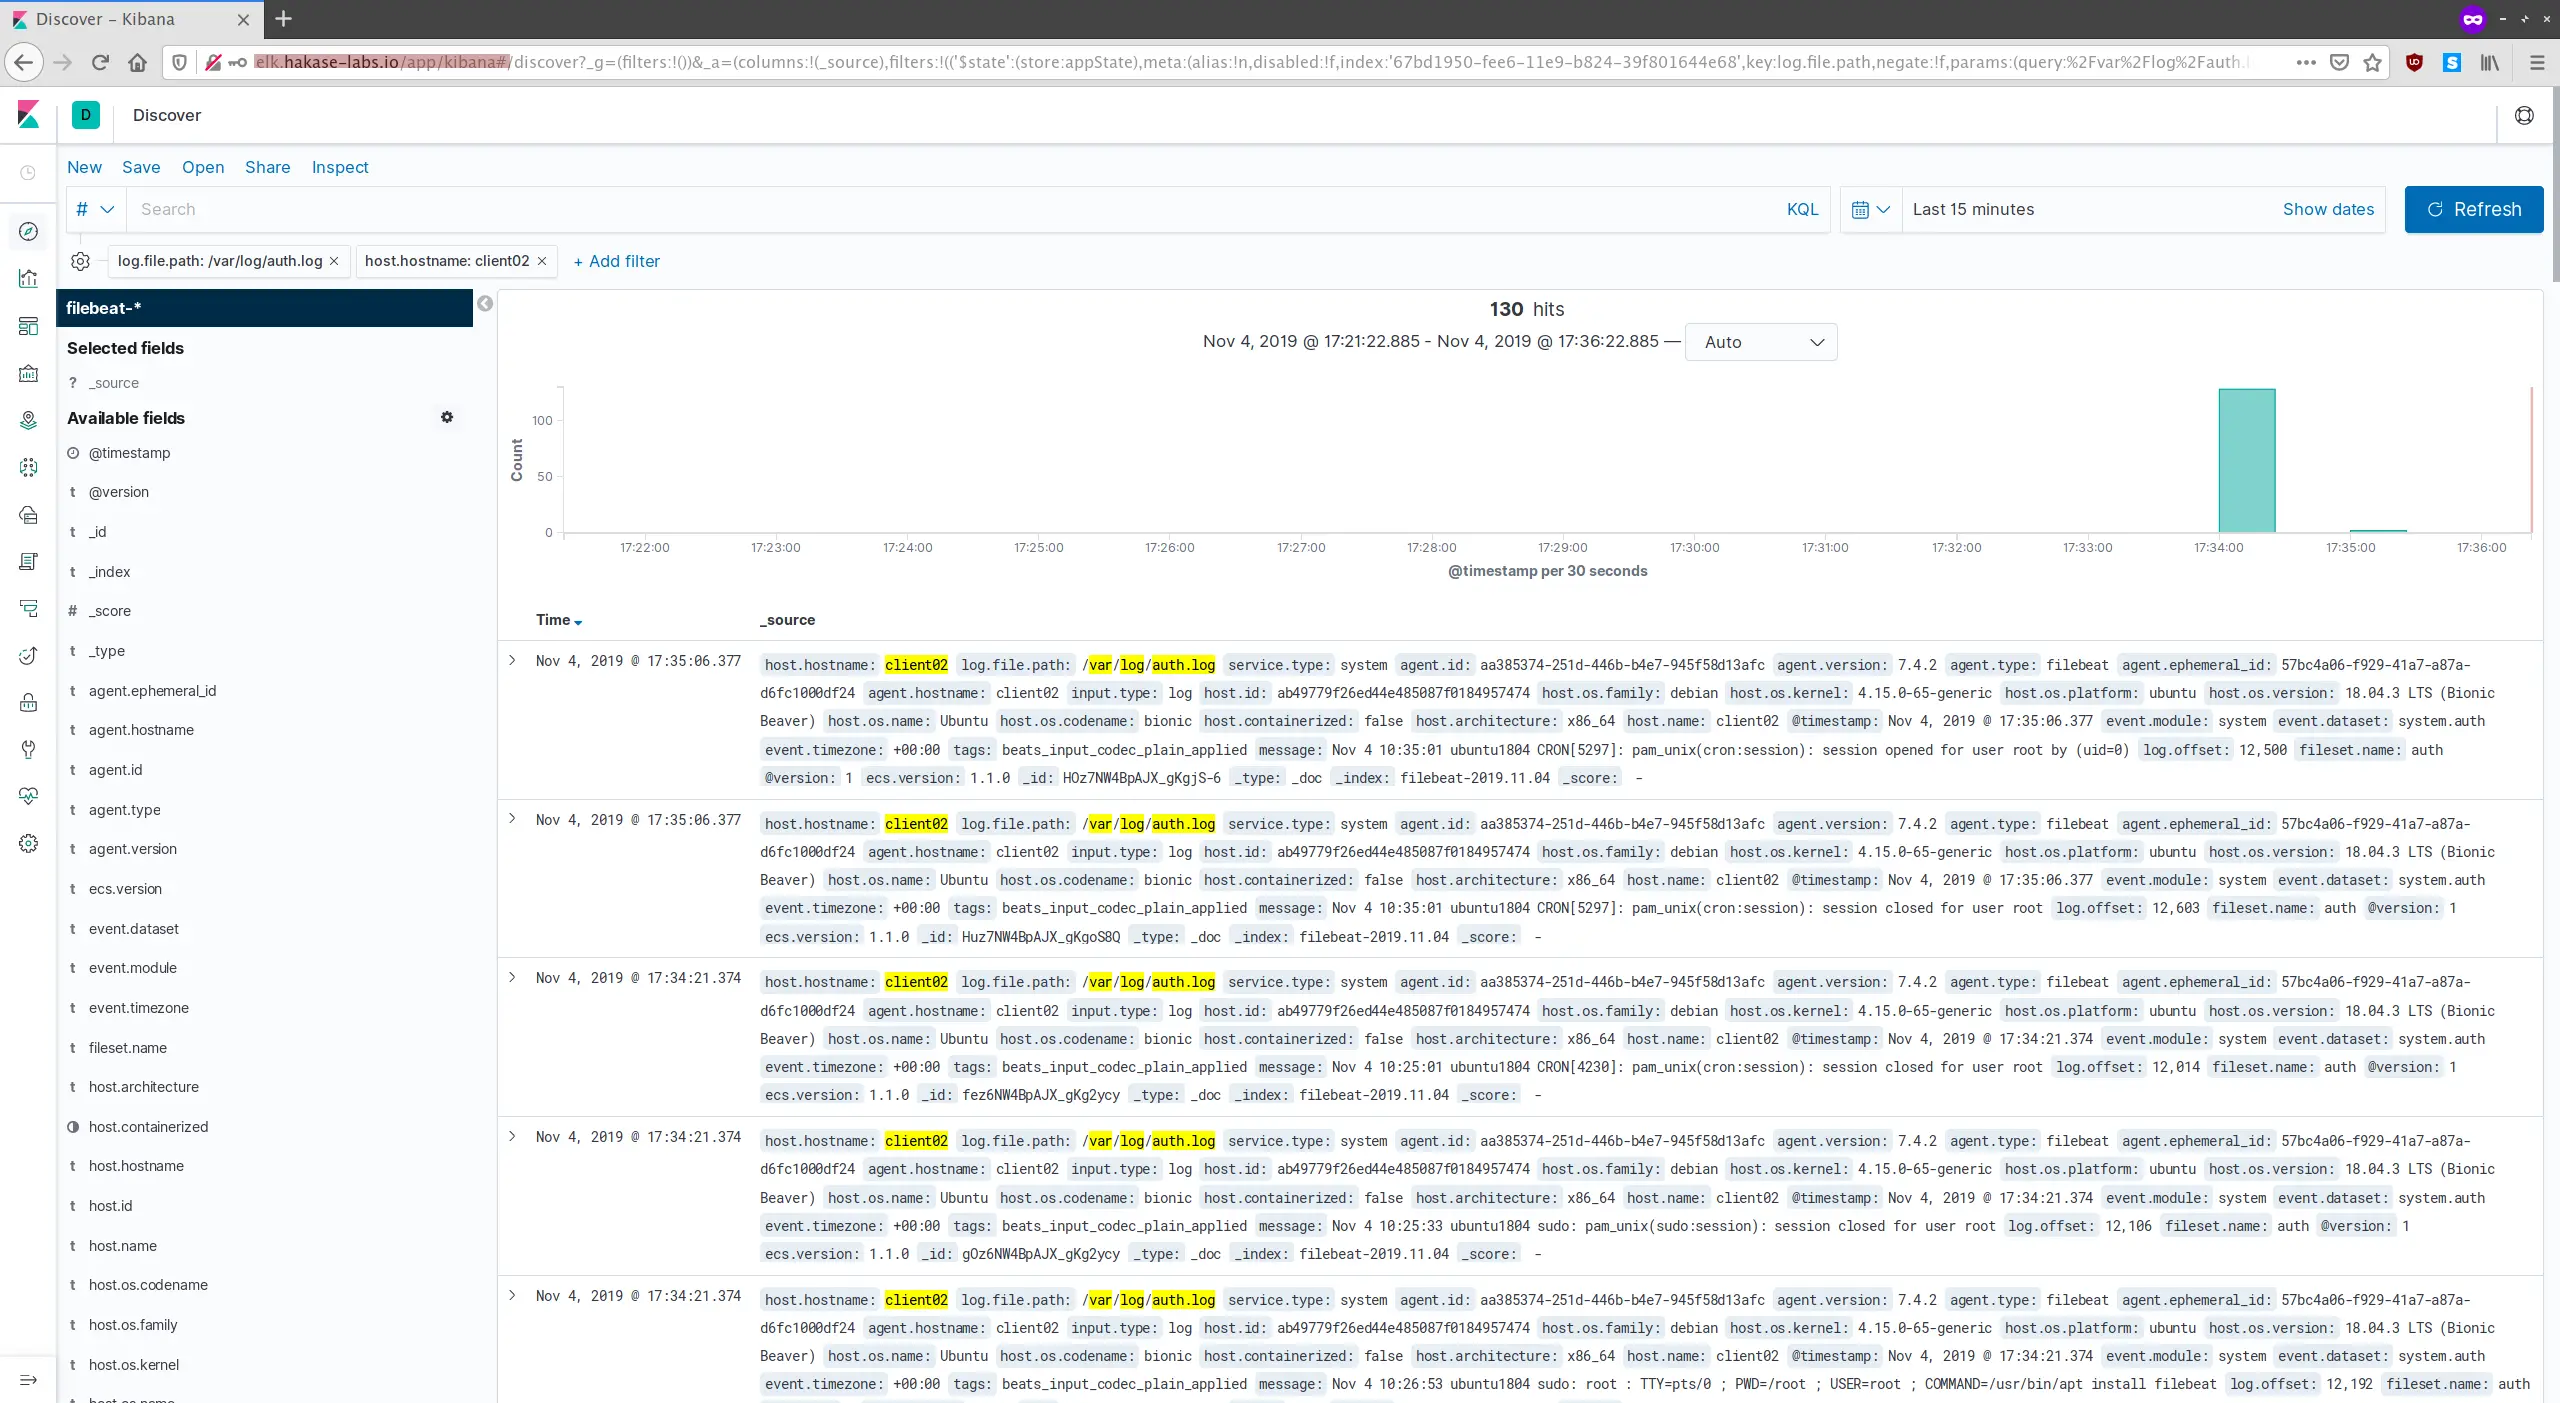Click Add filter link

tap(616, 261)
